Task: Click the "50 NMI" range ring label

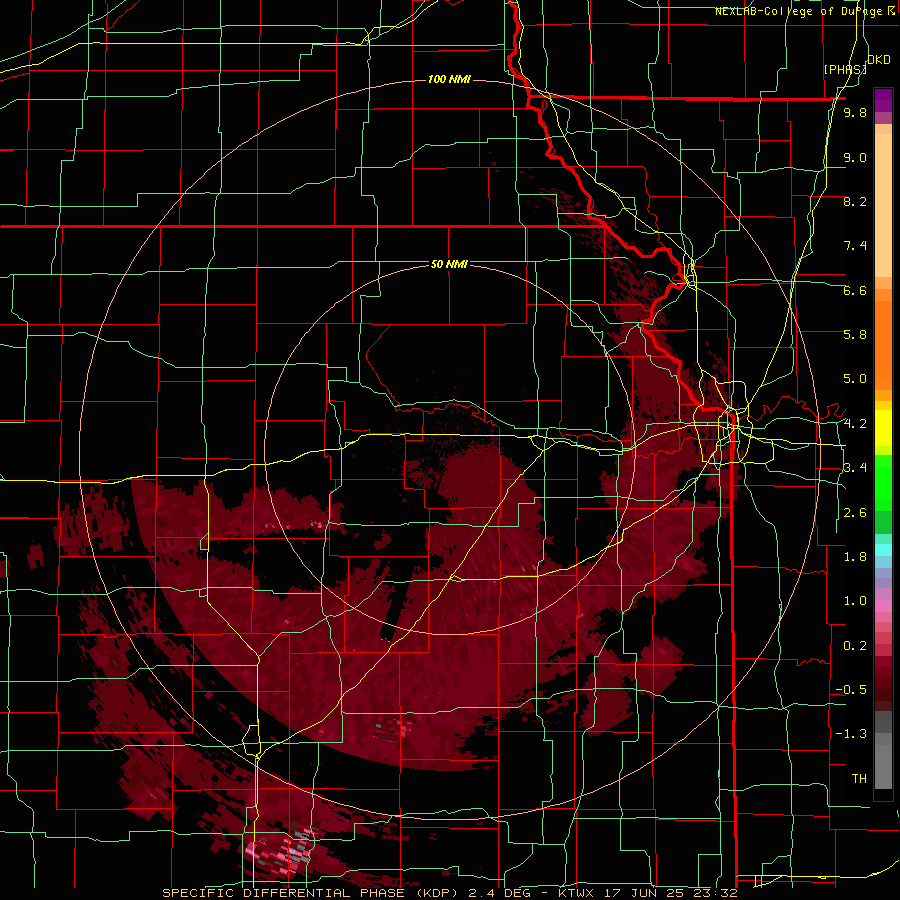Action: click(449, 264)
